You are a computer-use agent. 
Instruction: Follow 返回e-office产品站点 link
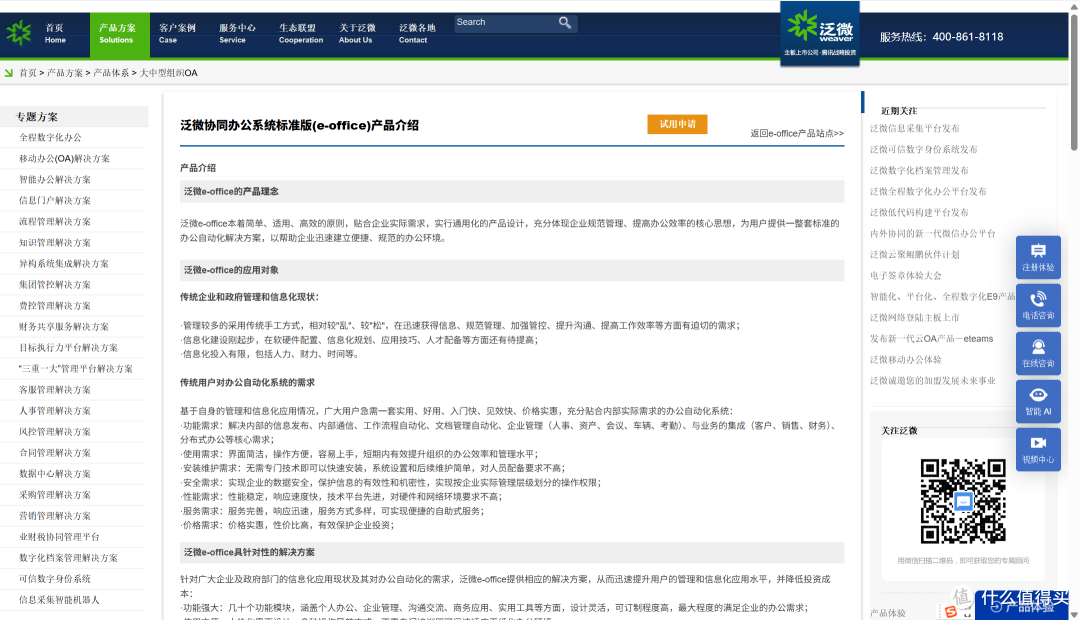coord(797,134)
